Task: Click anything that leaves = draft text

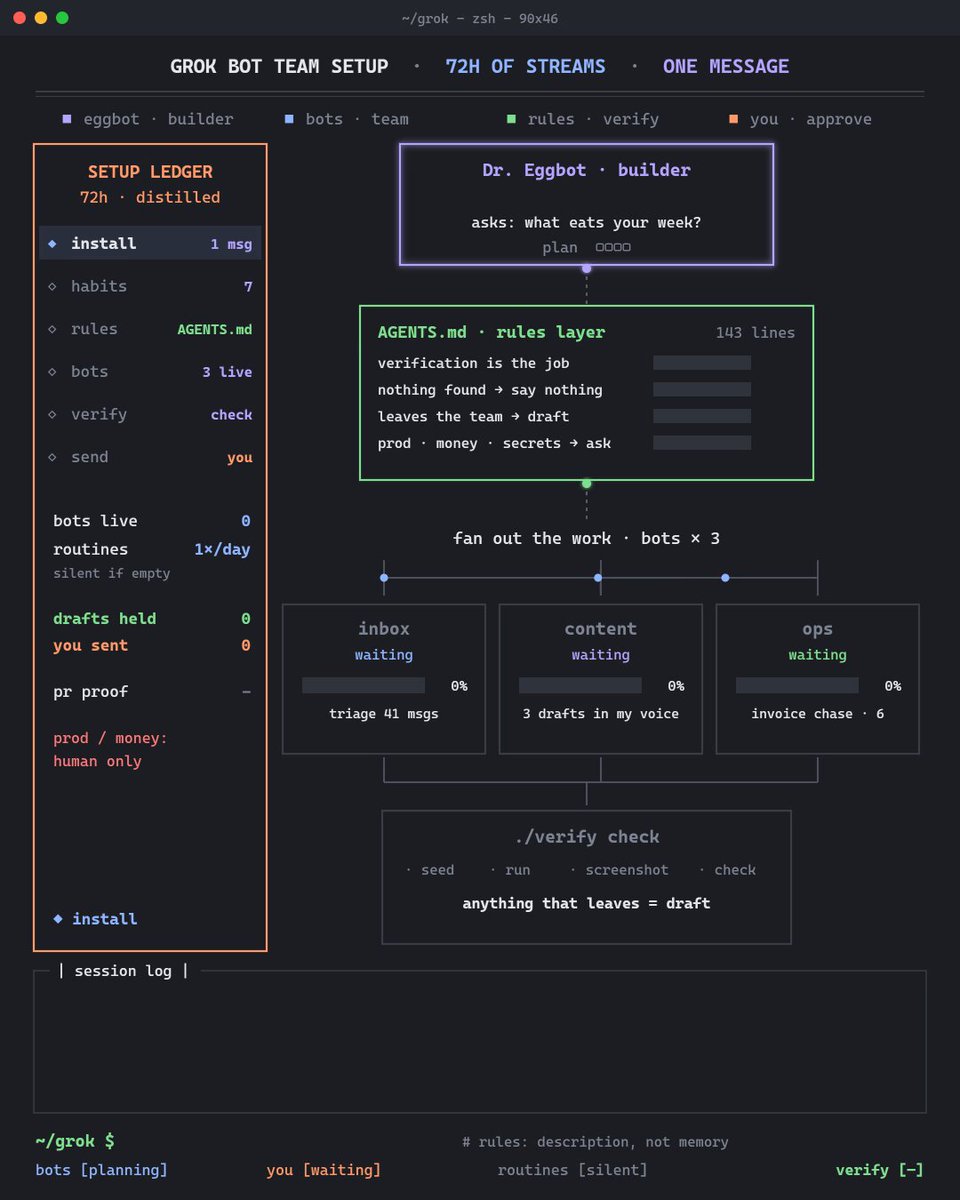Action: 586,903
